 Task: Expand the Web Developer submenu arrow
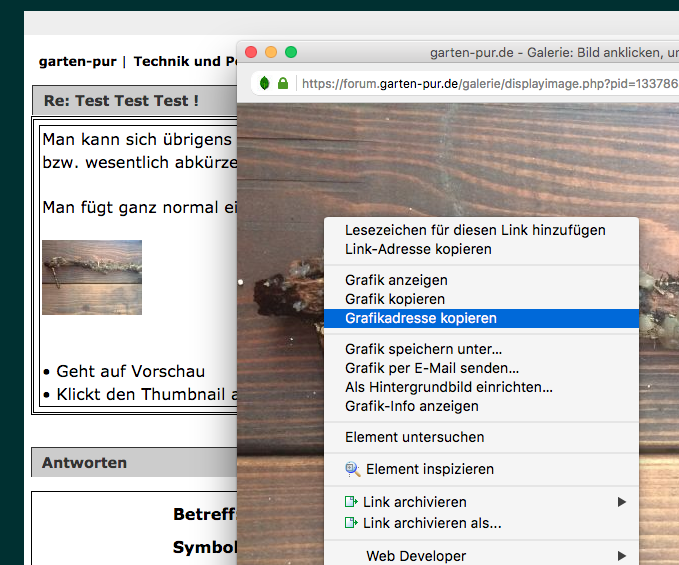(x=622, y=556)
